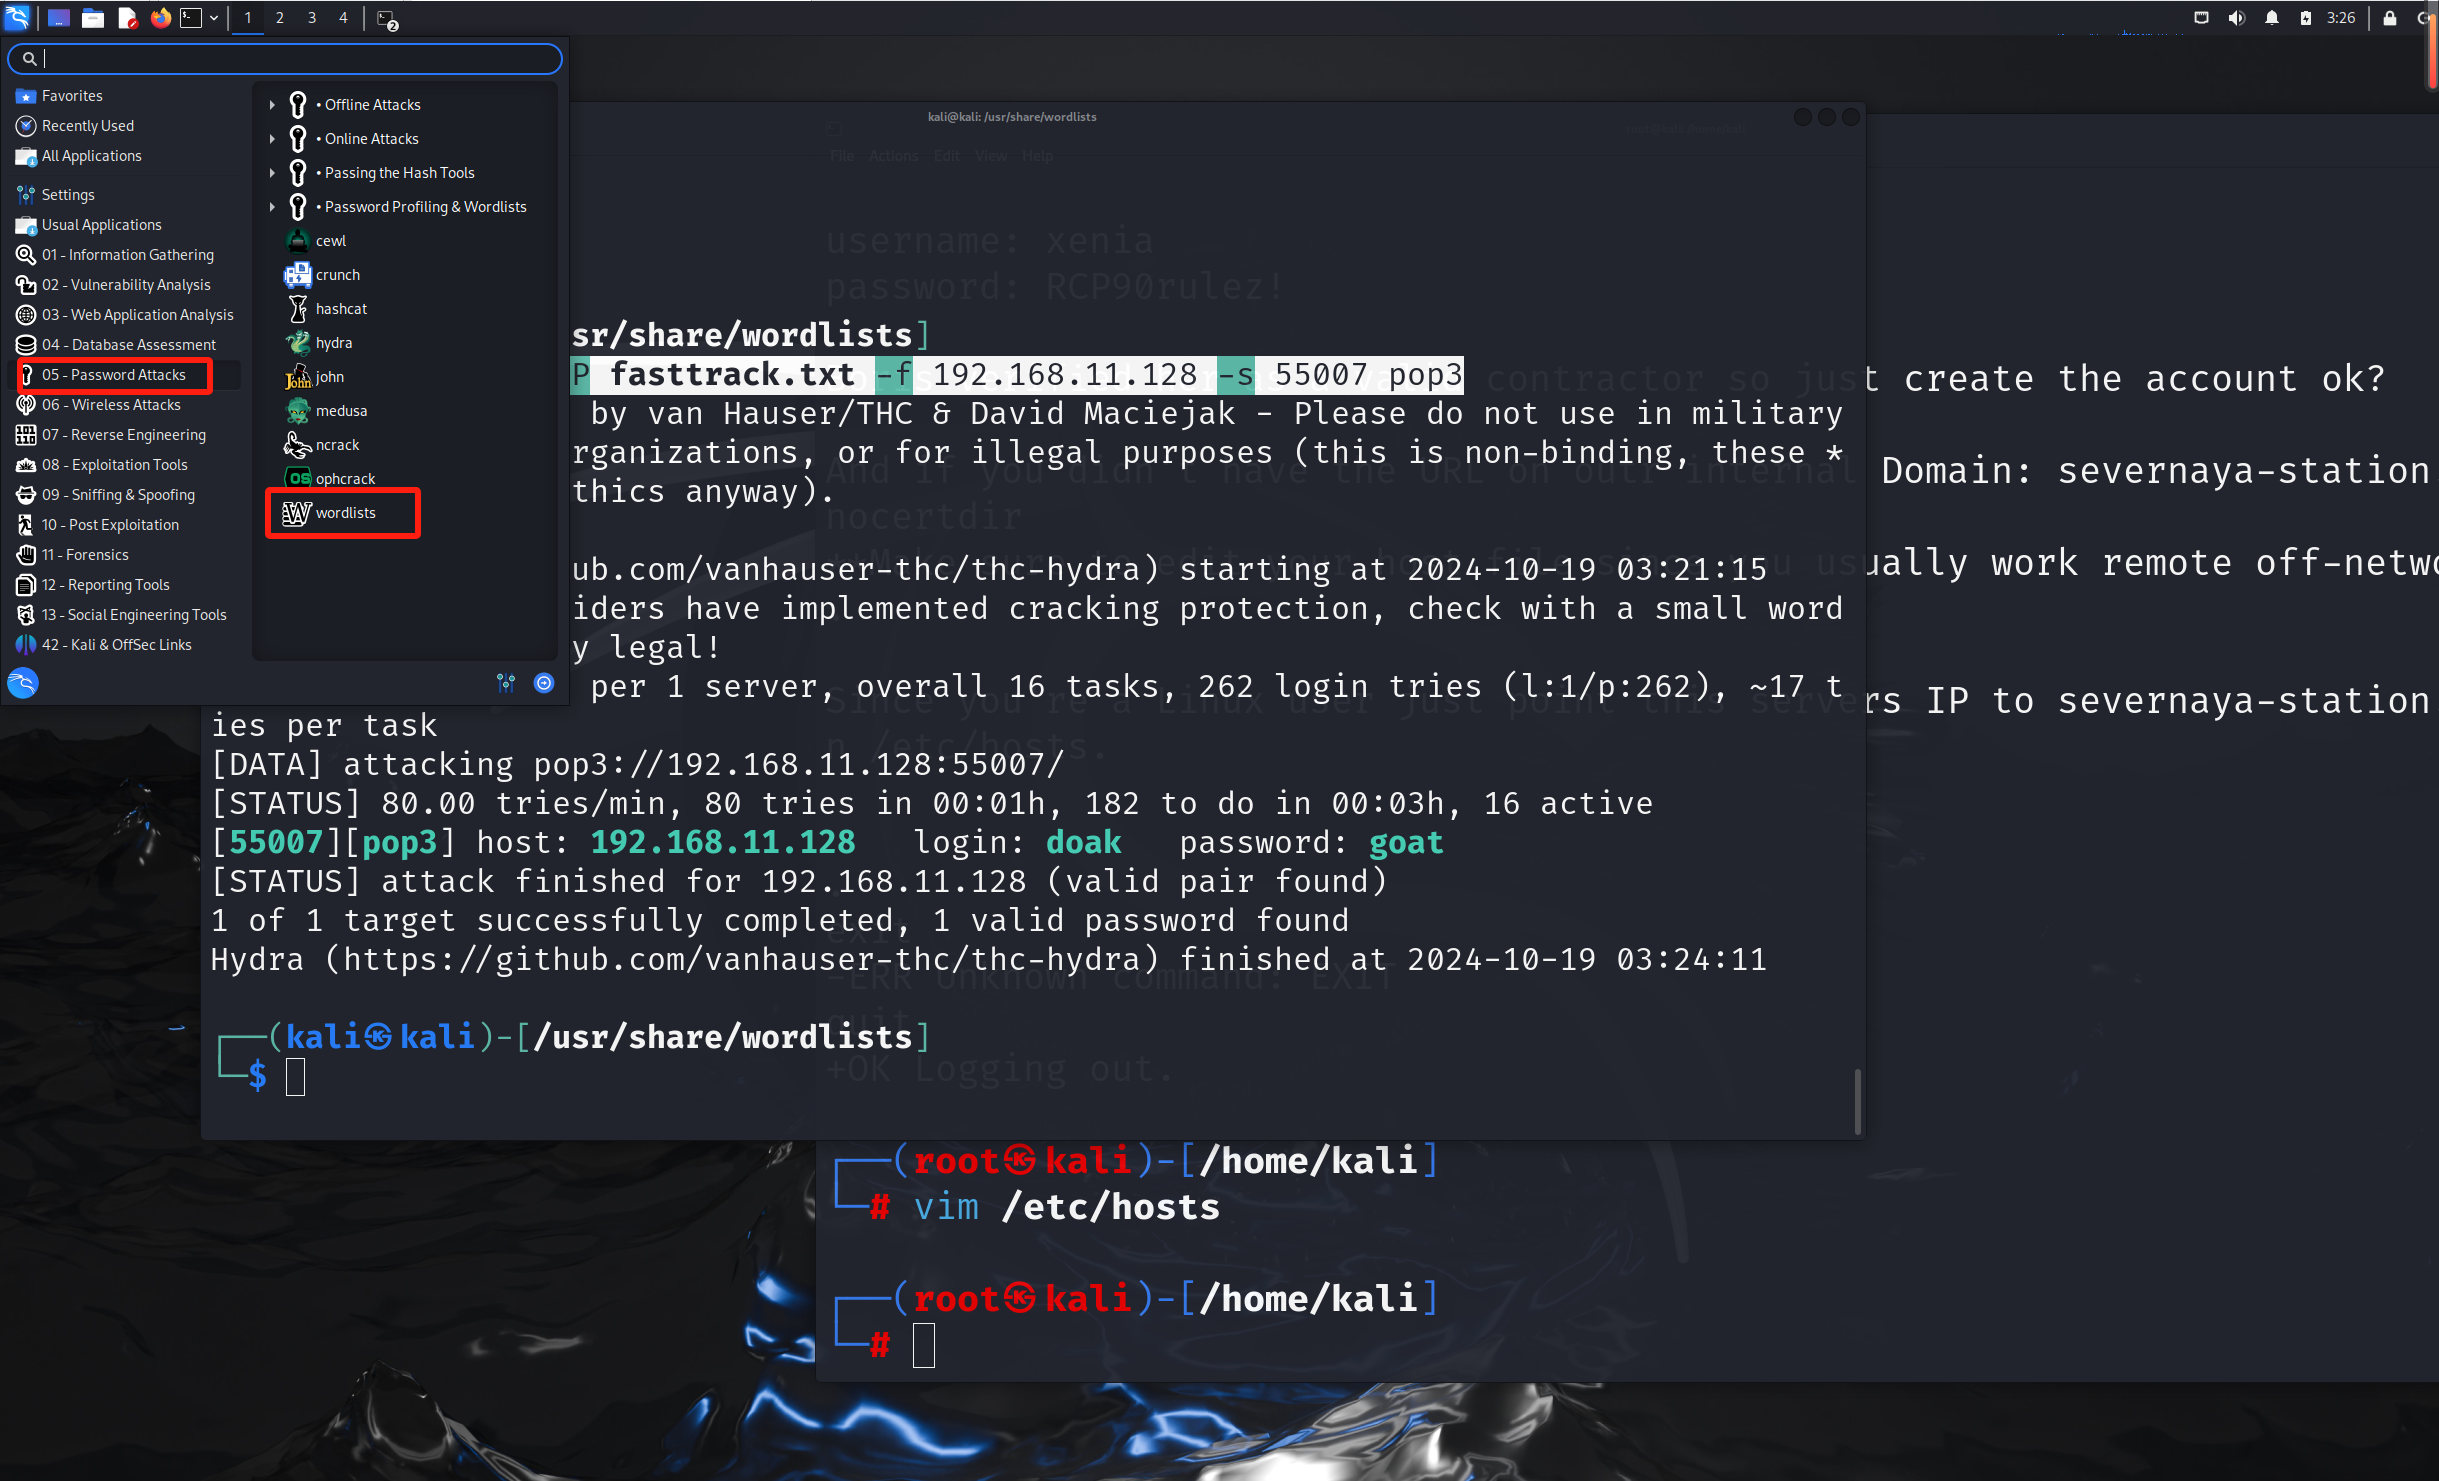The height and width of the screenshot is (1481, 2439).
Task: Launch hydra from the password tools list
Action: pos(333,343)
